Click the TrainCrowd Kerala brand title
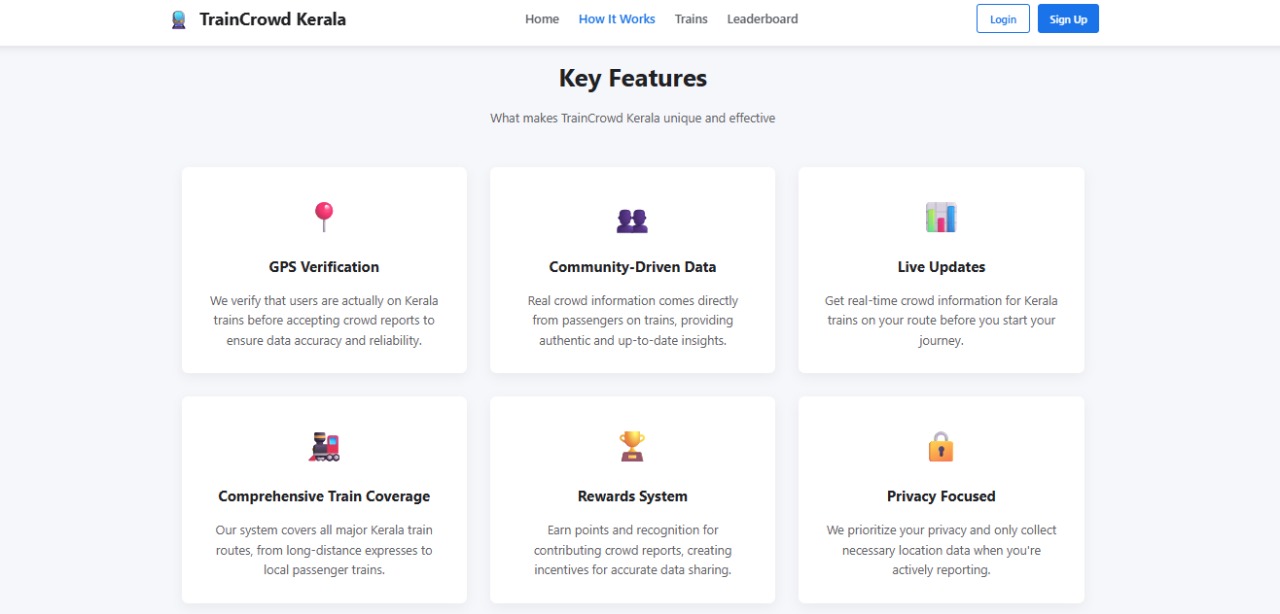The width and height of the screenshot is (1280, 614). point(273,19)
